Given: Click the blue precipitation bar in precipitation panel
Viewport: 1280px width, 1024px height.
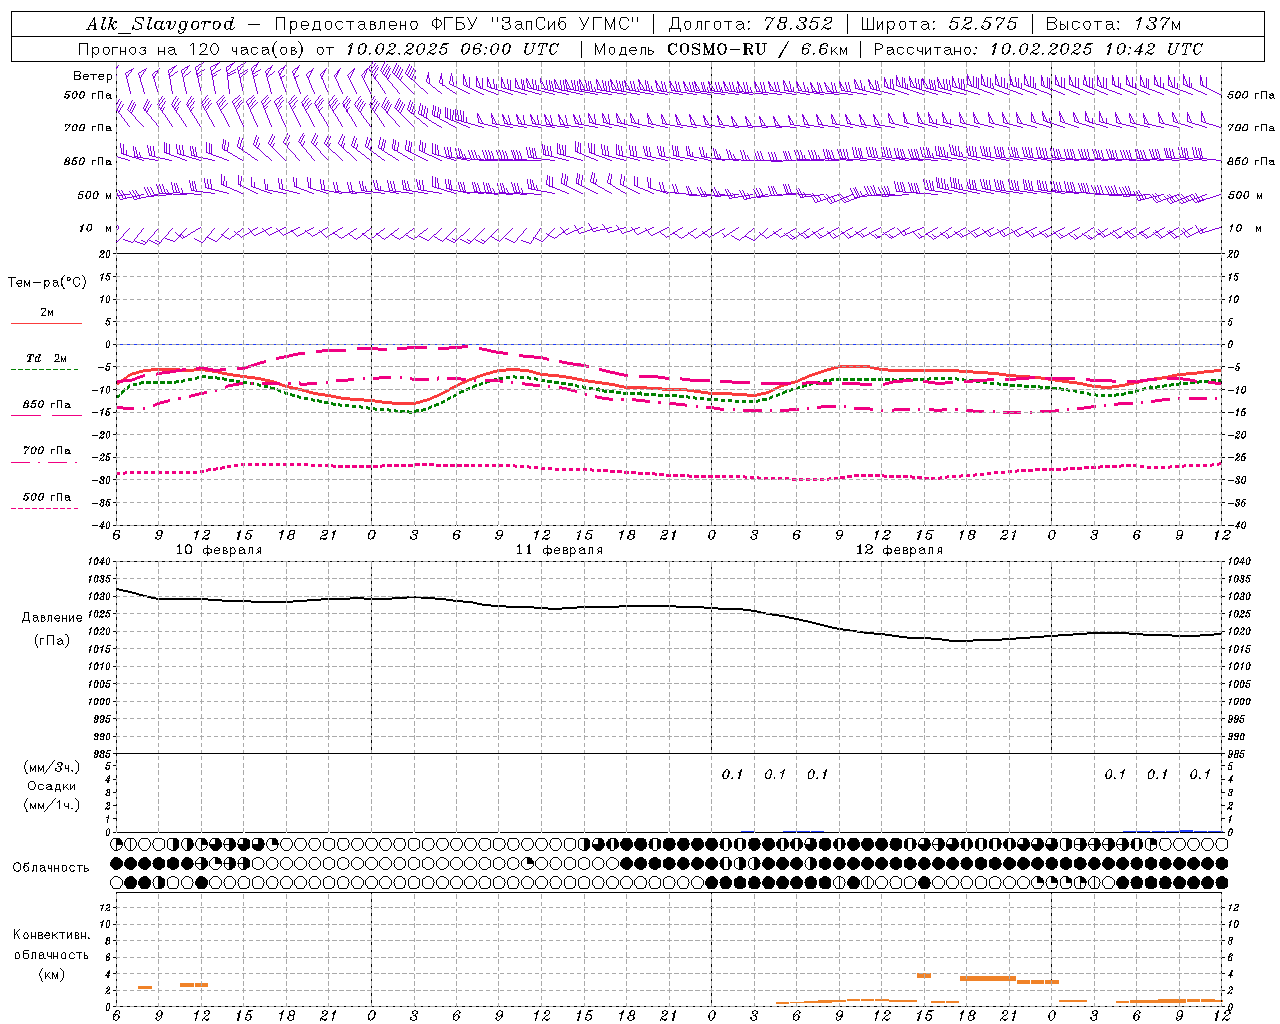Looking at the screenshot, I should [1186, 830].
